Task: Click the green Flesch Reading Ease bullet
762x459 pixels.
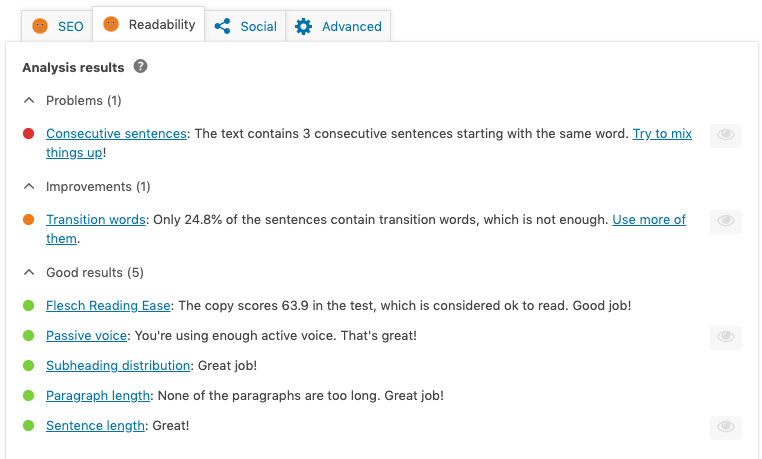Action: click(28, 306)
